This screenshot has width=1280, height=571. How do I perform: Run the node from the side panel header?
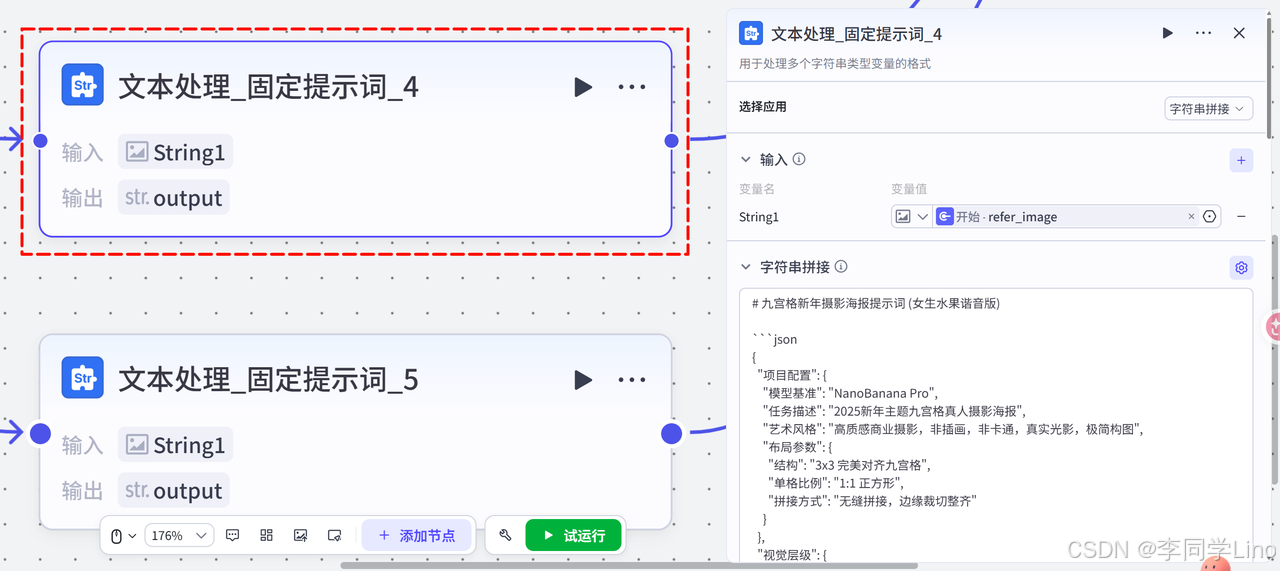point(1167,33)
